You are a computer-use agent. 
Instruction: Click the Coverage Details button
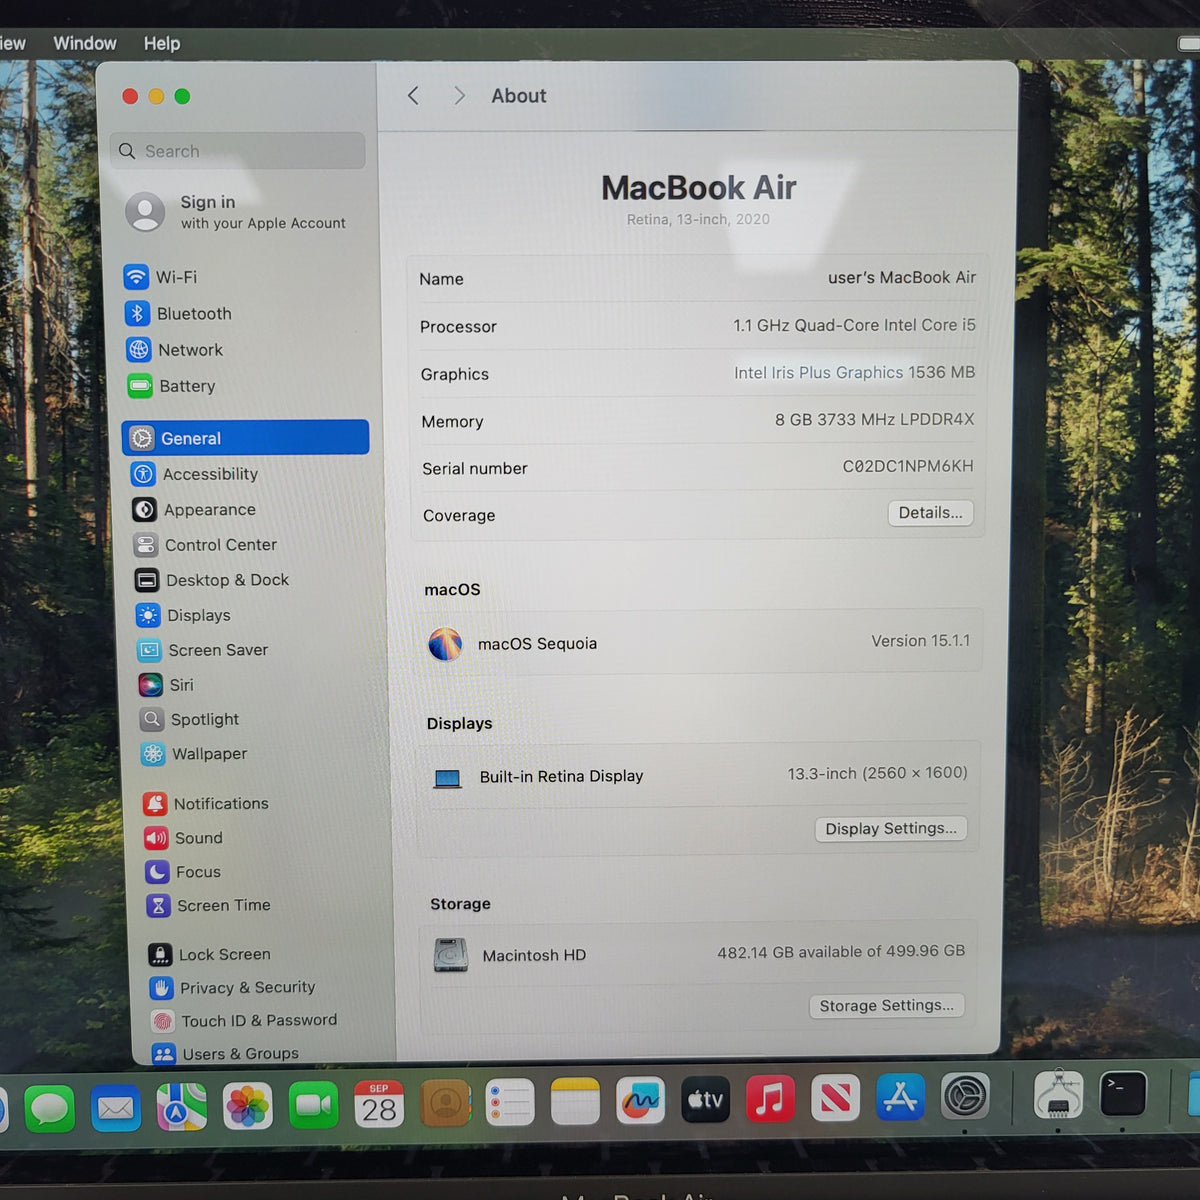pos(930,513)
